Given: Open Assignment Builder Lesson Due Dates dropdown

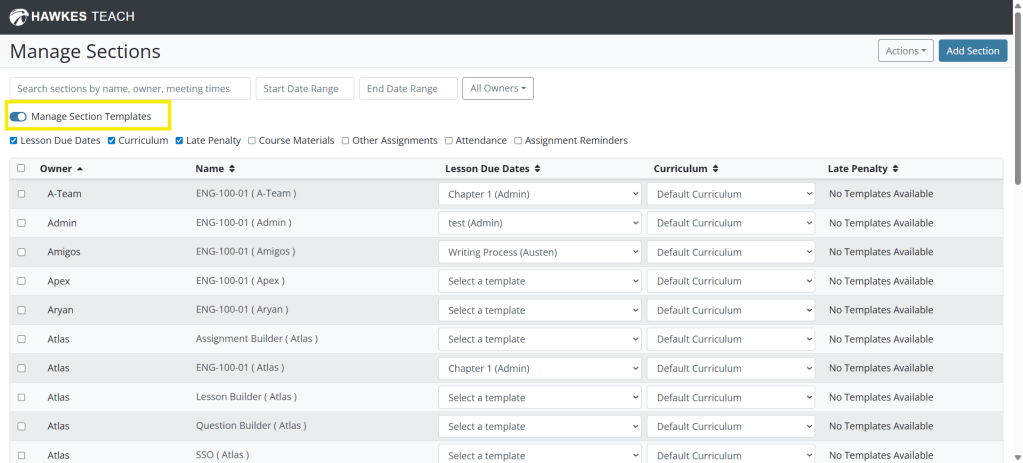Looking at the screenshot, I should click(540, 339).
